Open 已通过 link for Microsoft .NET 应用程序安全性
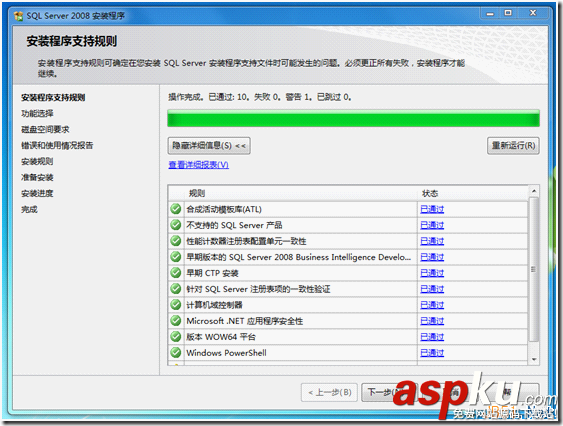This screenshot has height=426, width=563. pos(432,321)
